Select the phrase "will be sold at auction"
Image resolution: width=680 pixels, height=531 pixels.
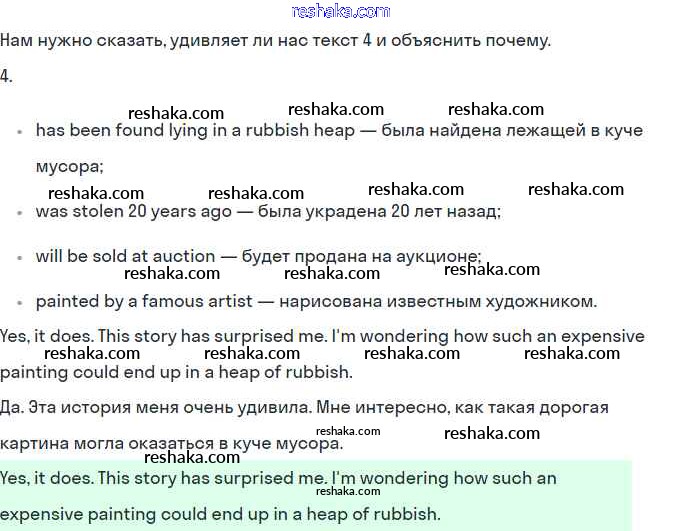(x=125, y=256)
